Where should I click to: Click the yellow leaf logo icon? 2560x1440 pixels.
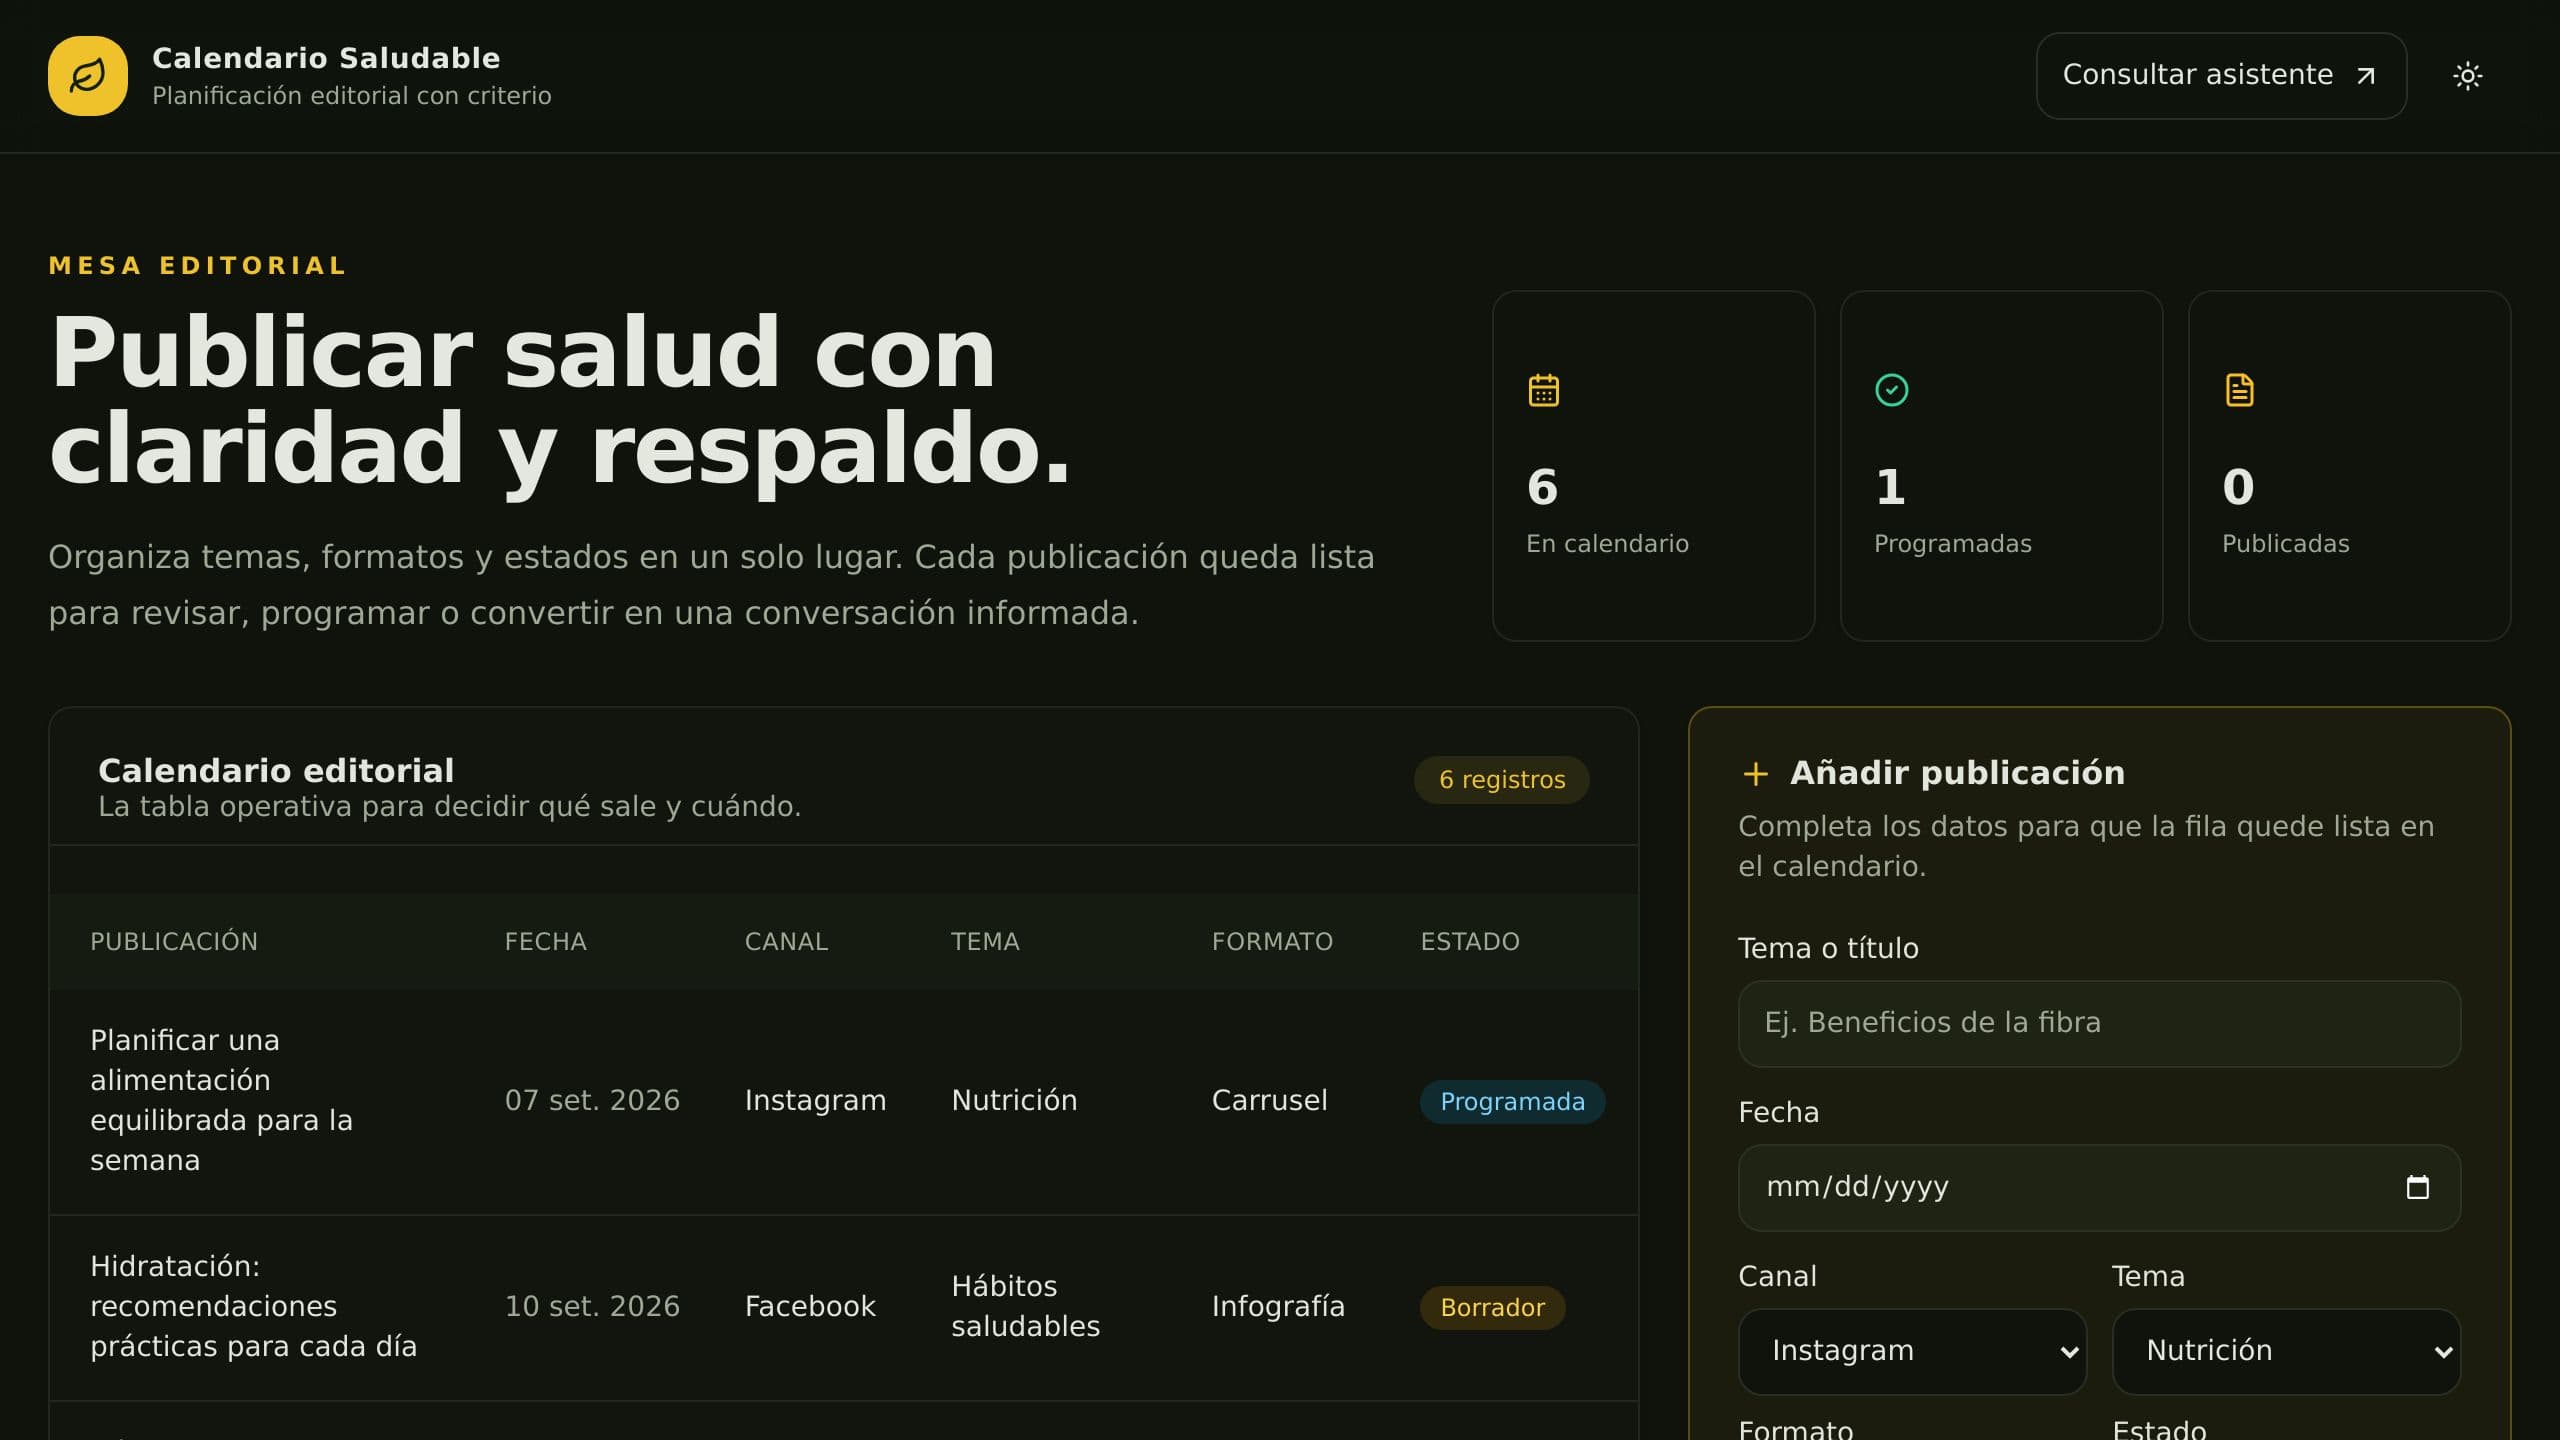(x=88, y=76)
